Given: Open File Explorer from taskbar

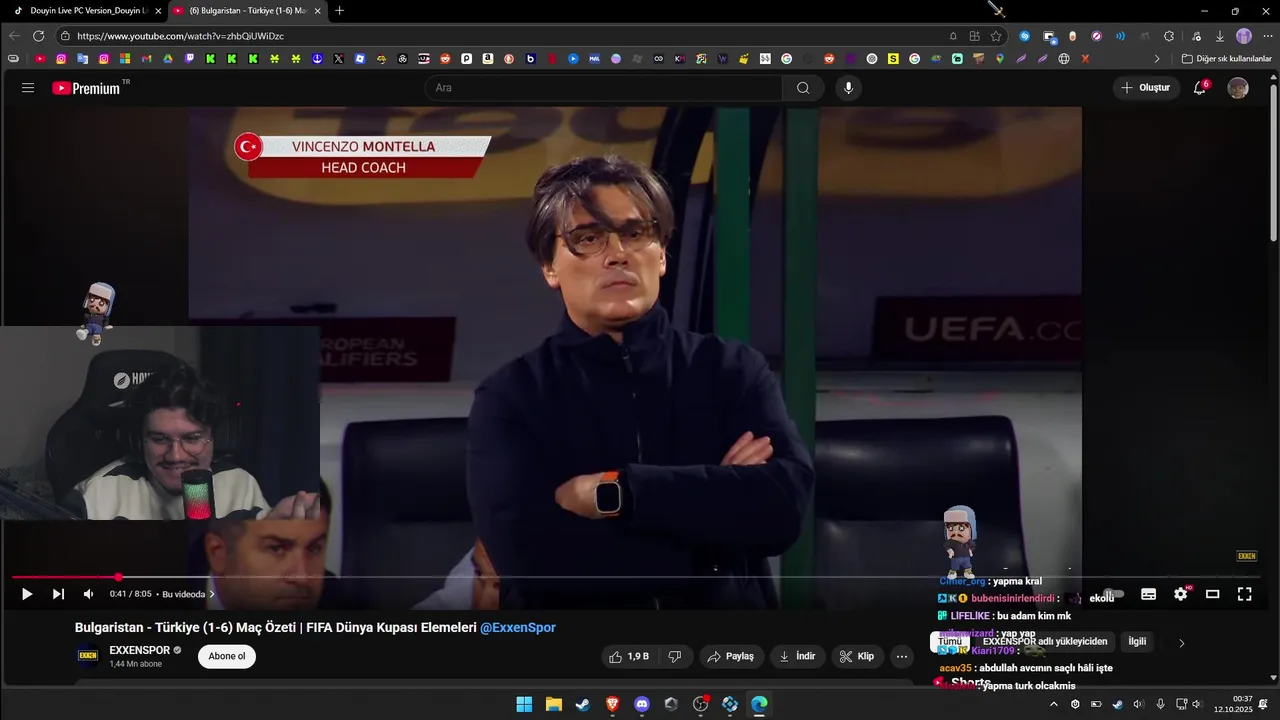Looking at the screenshot, I should [x=553, y=704].
